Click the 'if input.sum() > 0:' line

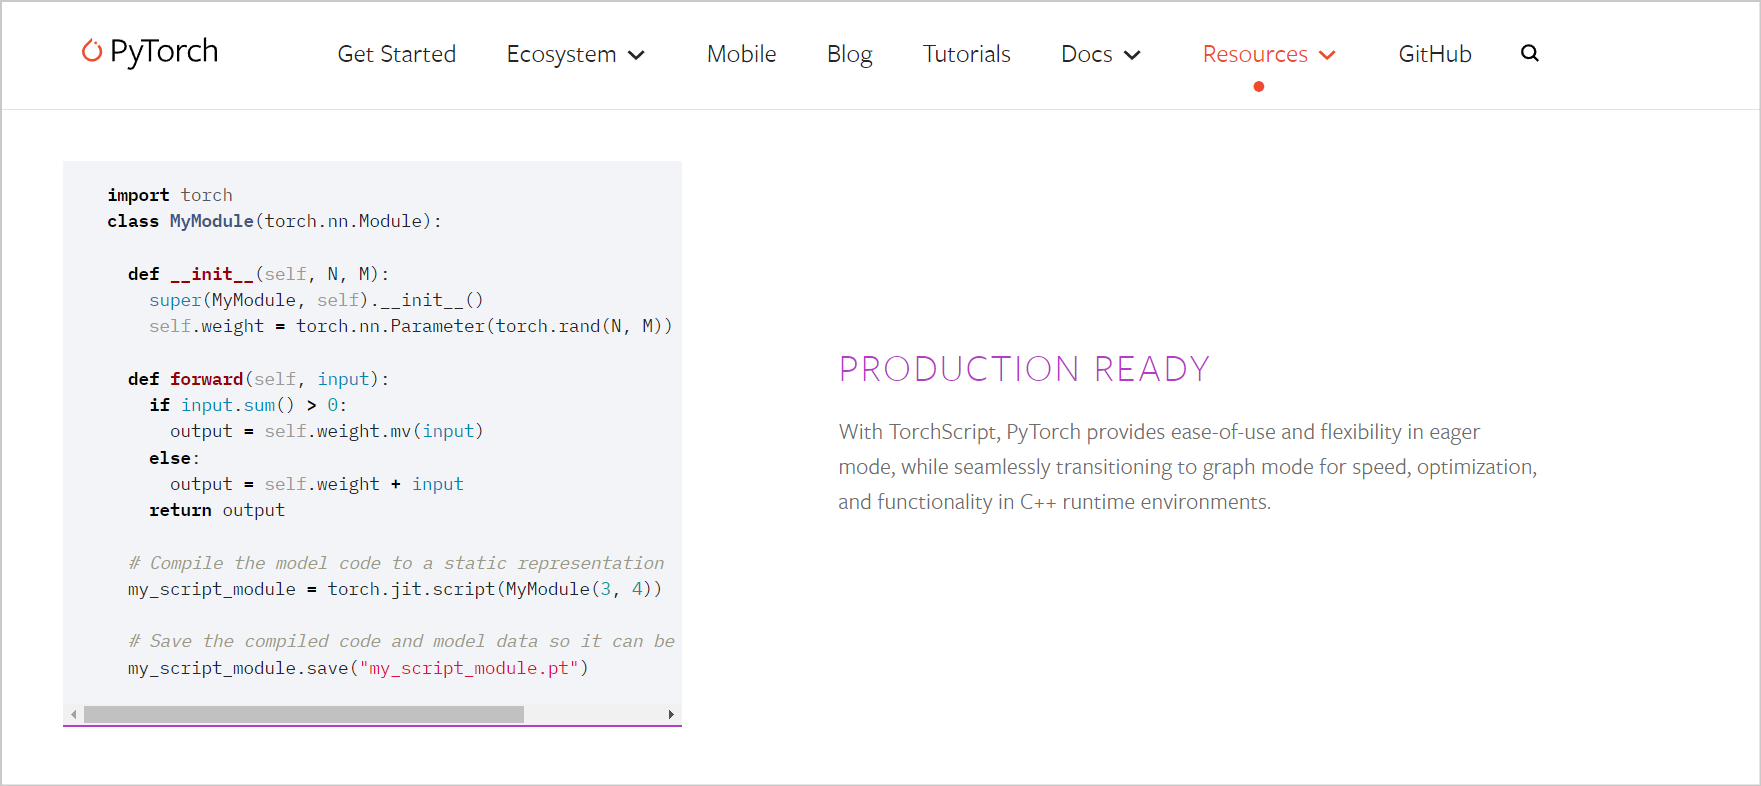coord(248,405)
